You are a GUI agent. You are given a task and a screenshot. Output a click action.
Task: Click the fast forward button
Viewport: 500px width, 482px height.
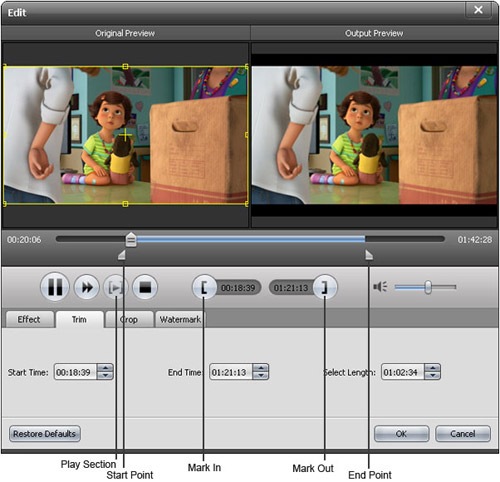pyautogui.click(x=87, y=287)
